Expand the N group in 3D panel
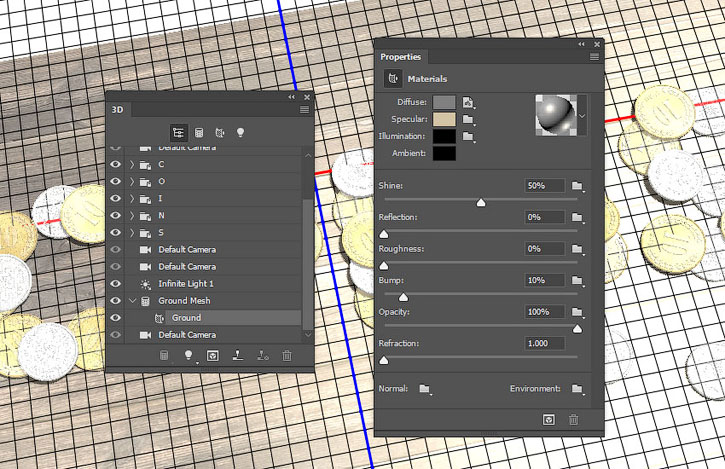This screenshot has height=469, width=725. tap(132, 216)
